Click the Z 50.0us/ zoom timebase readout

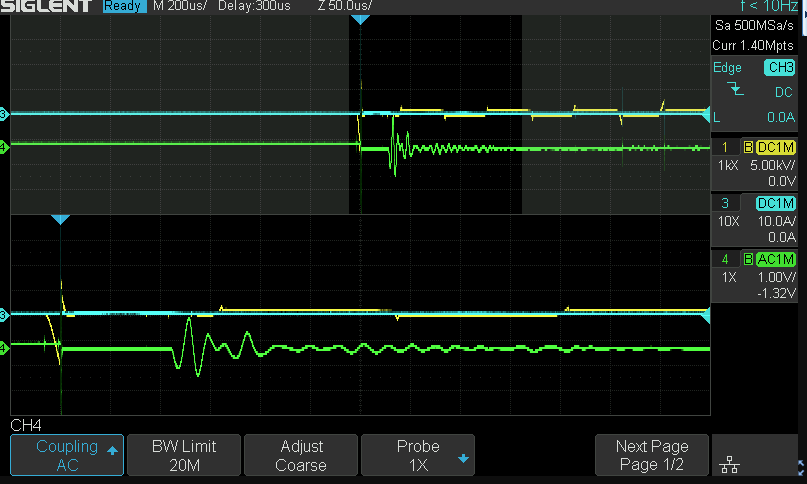point(344,6)
